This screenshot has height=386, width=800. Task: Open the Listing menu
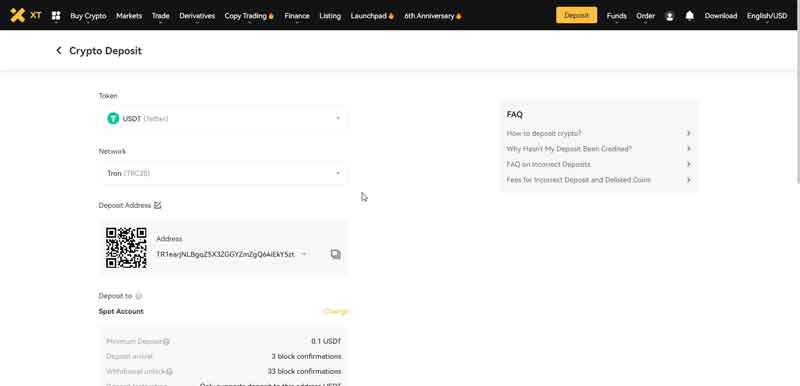pos(330,16)
